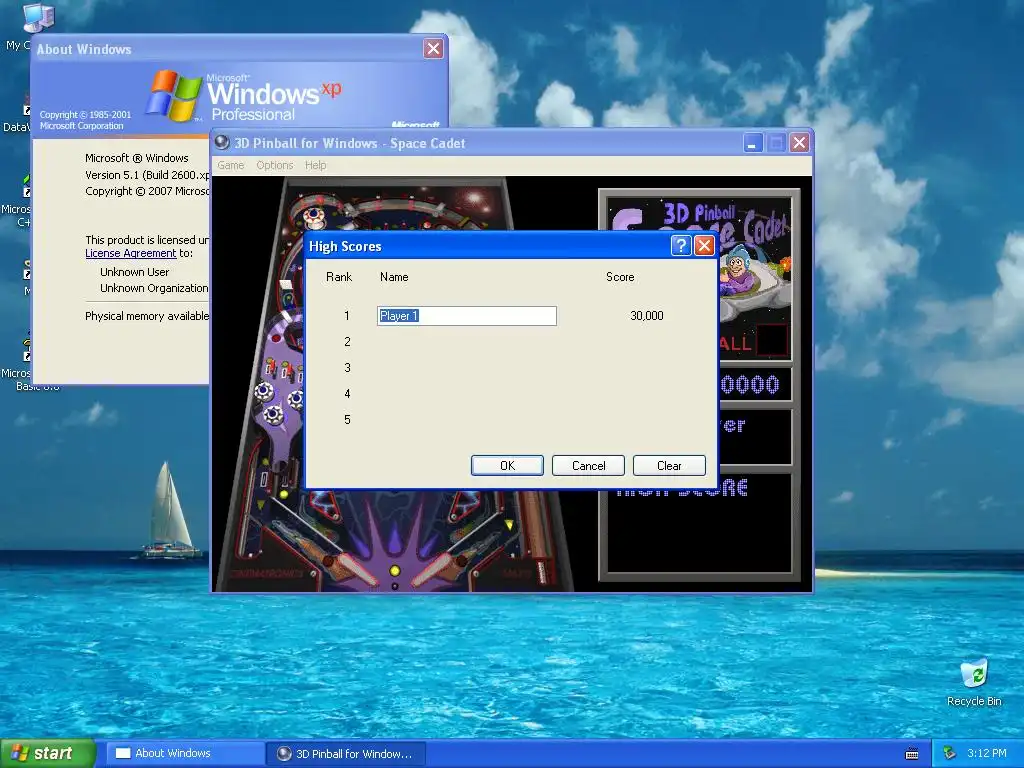Image resolution: width=1024 pixels, height=768 pixels.
Task: Close the 3D Pinball window
Action: point(799,143)
